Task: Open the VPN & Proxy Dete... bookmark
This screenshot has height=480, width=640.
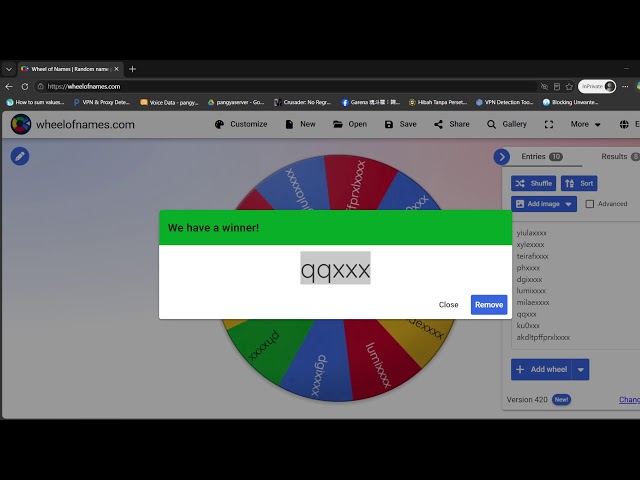Action: [102, 102]
